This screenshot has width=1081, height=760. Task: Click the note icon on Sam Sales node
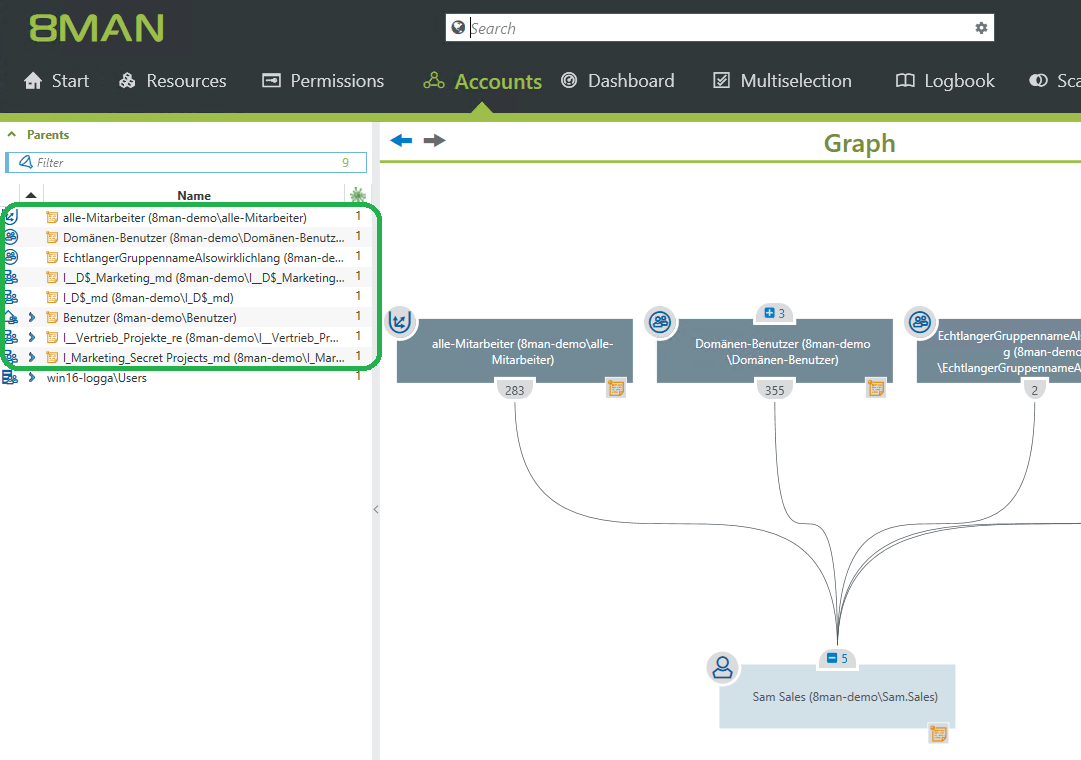(x=938, y=734)
